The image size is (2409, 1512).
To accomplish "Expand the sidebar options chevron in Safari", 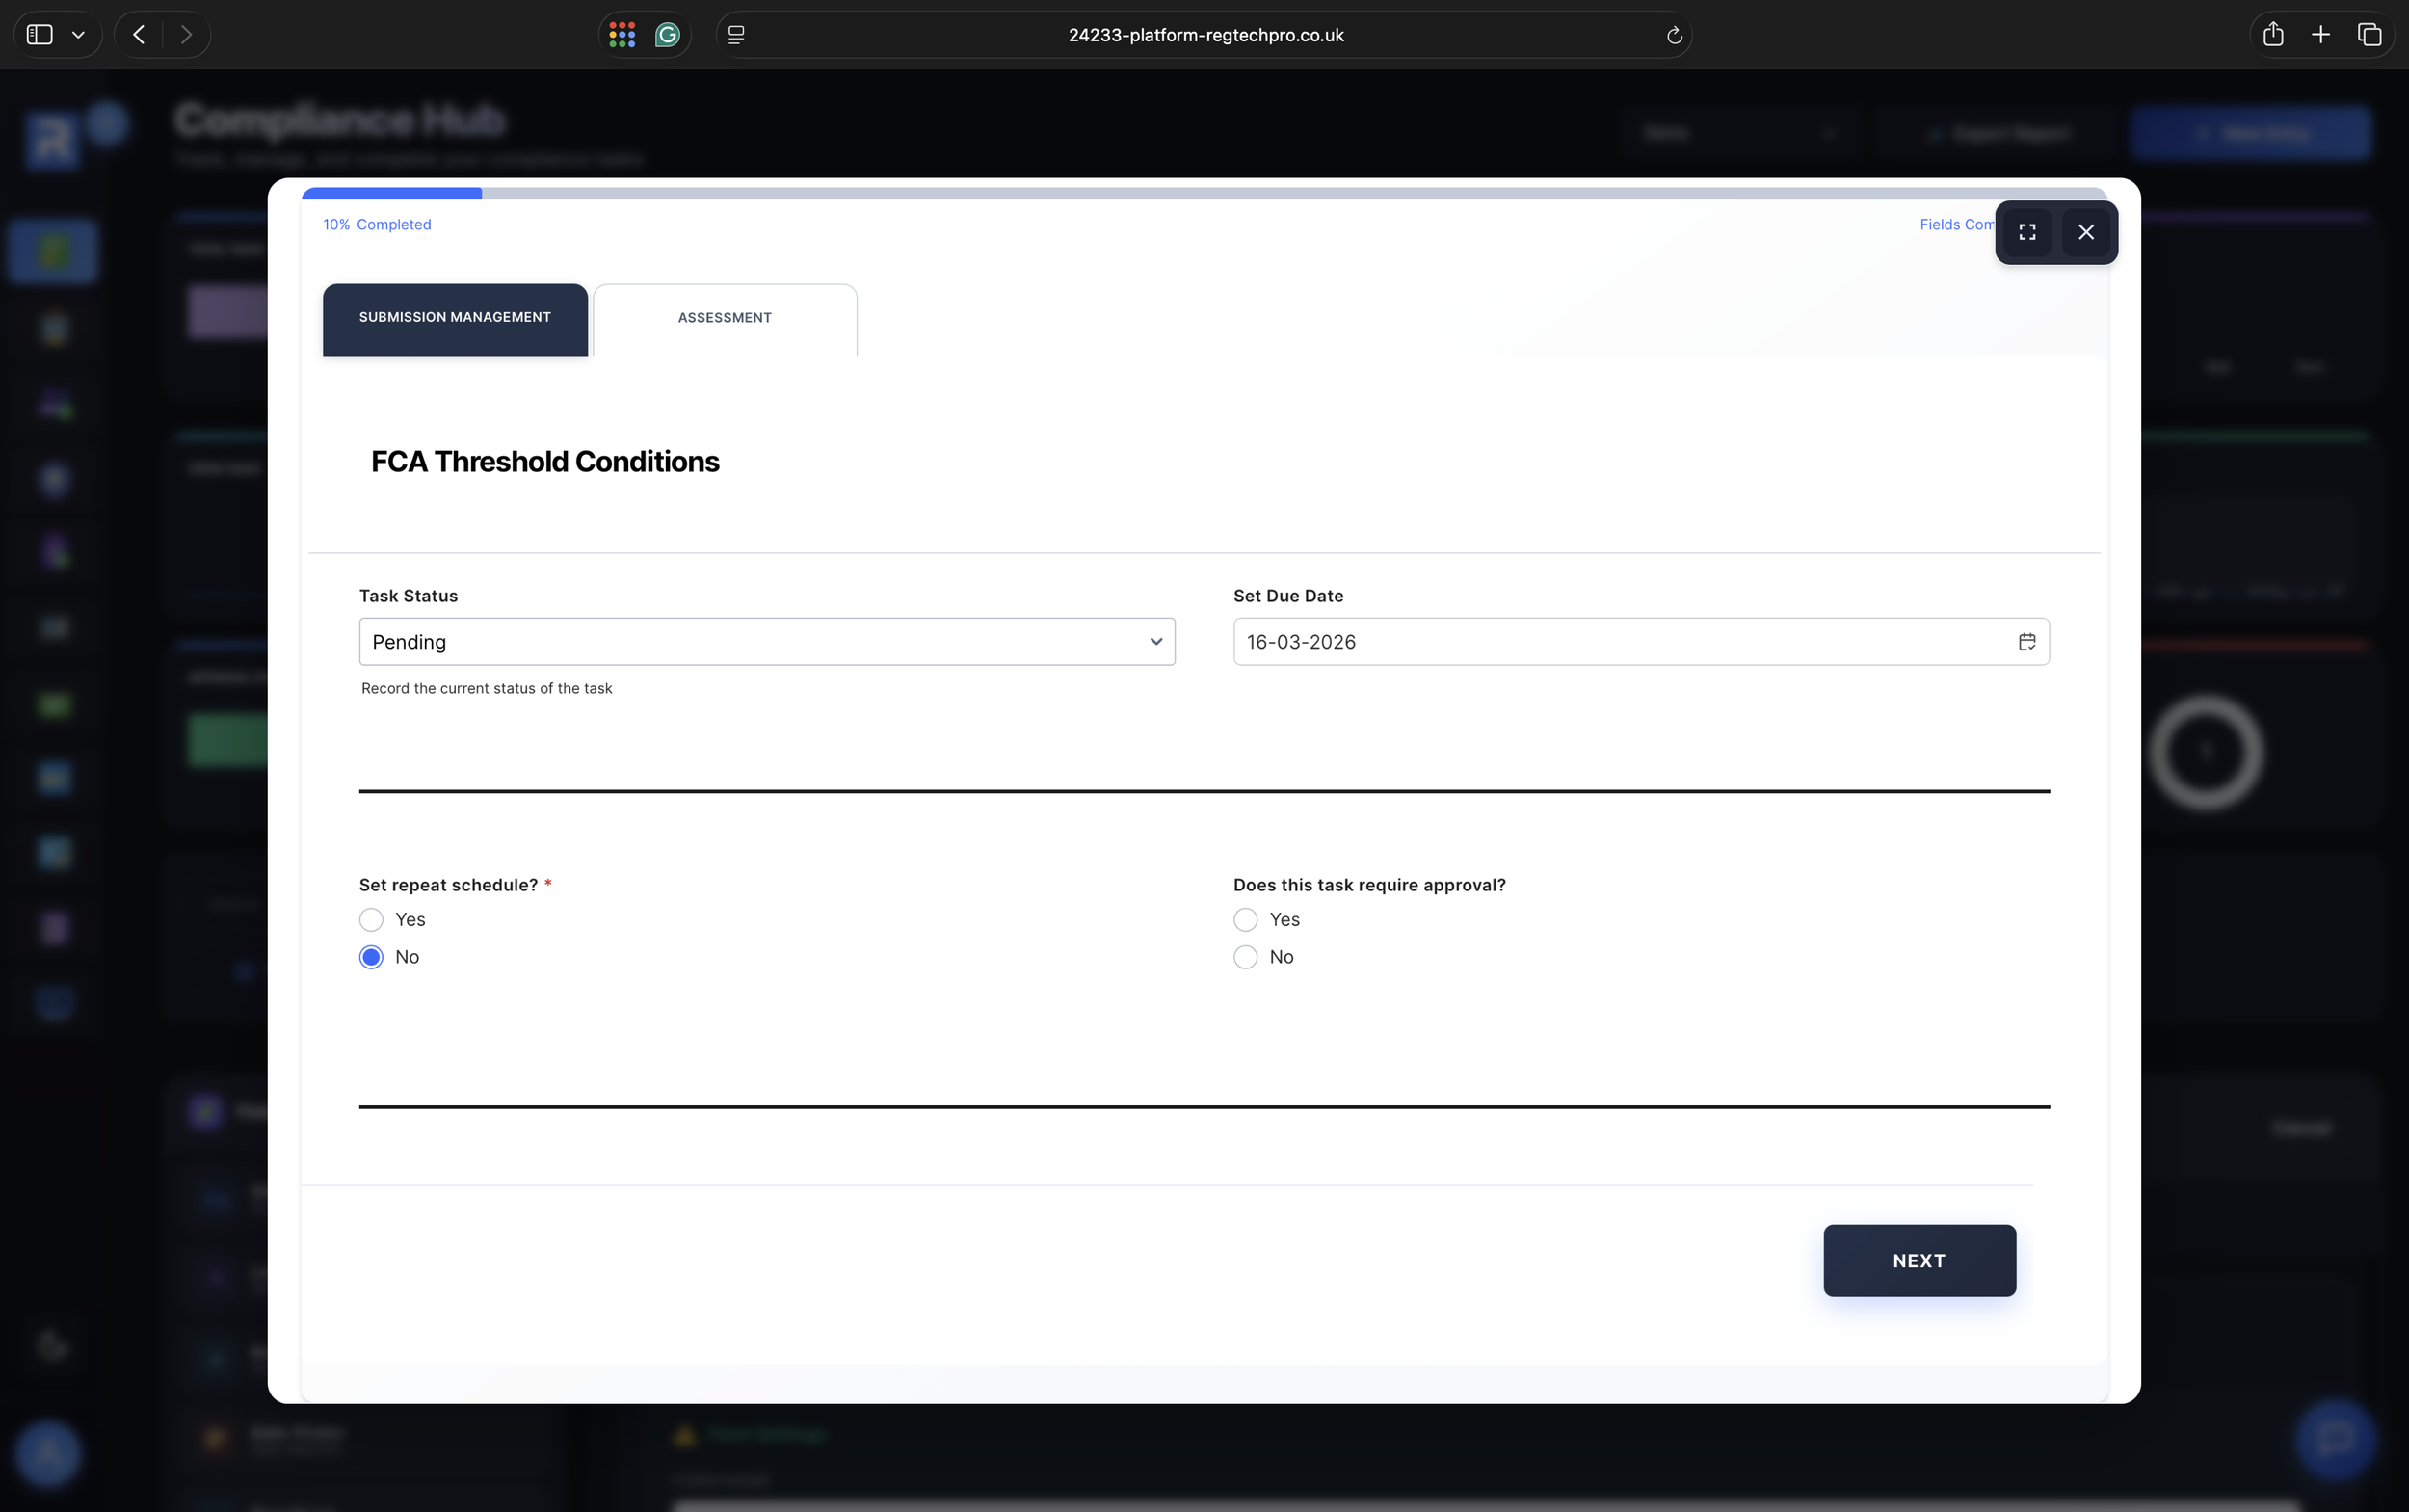I will click(78, 35).
